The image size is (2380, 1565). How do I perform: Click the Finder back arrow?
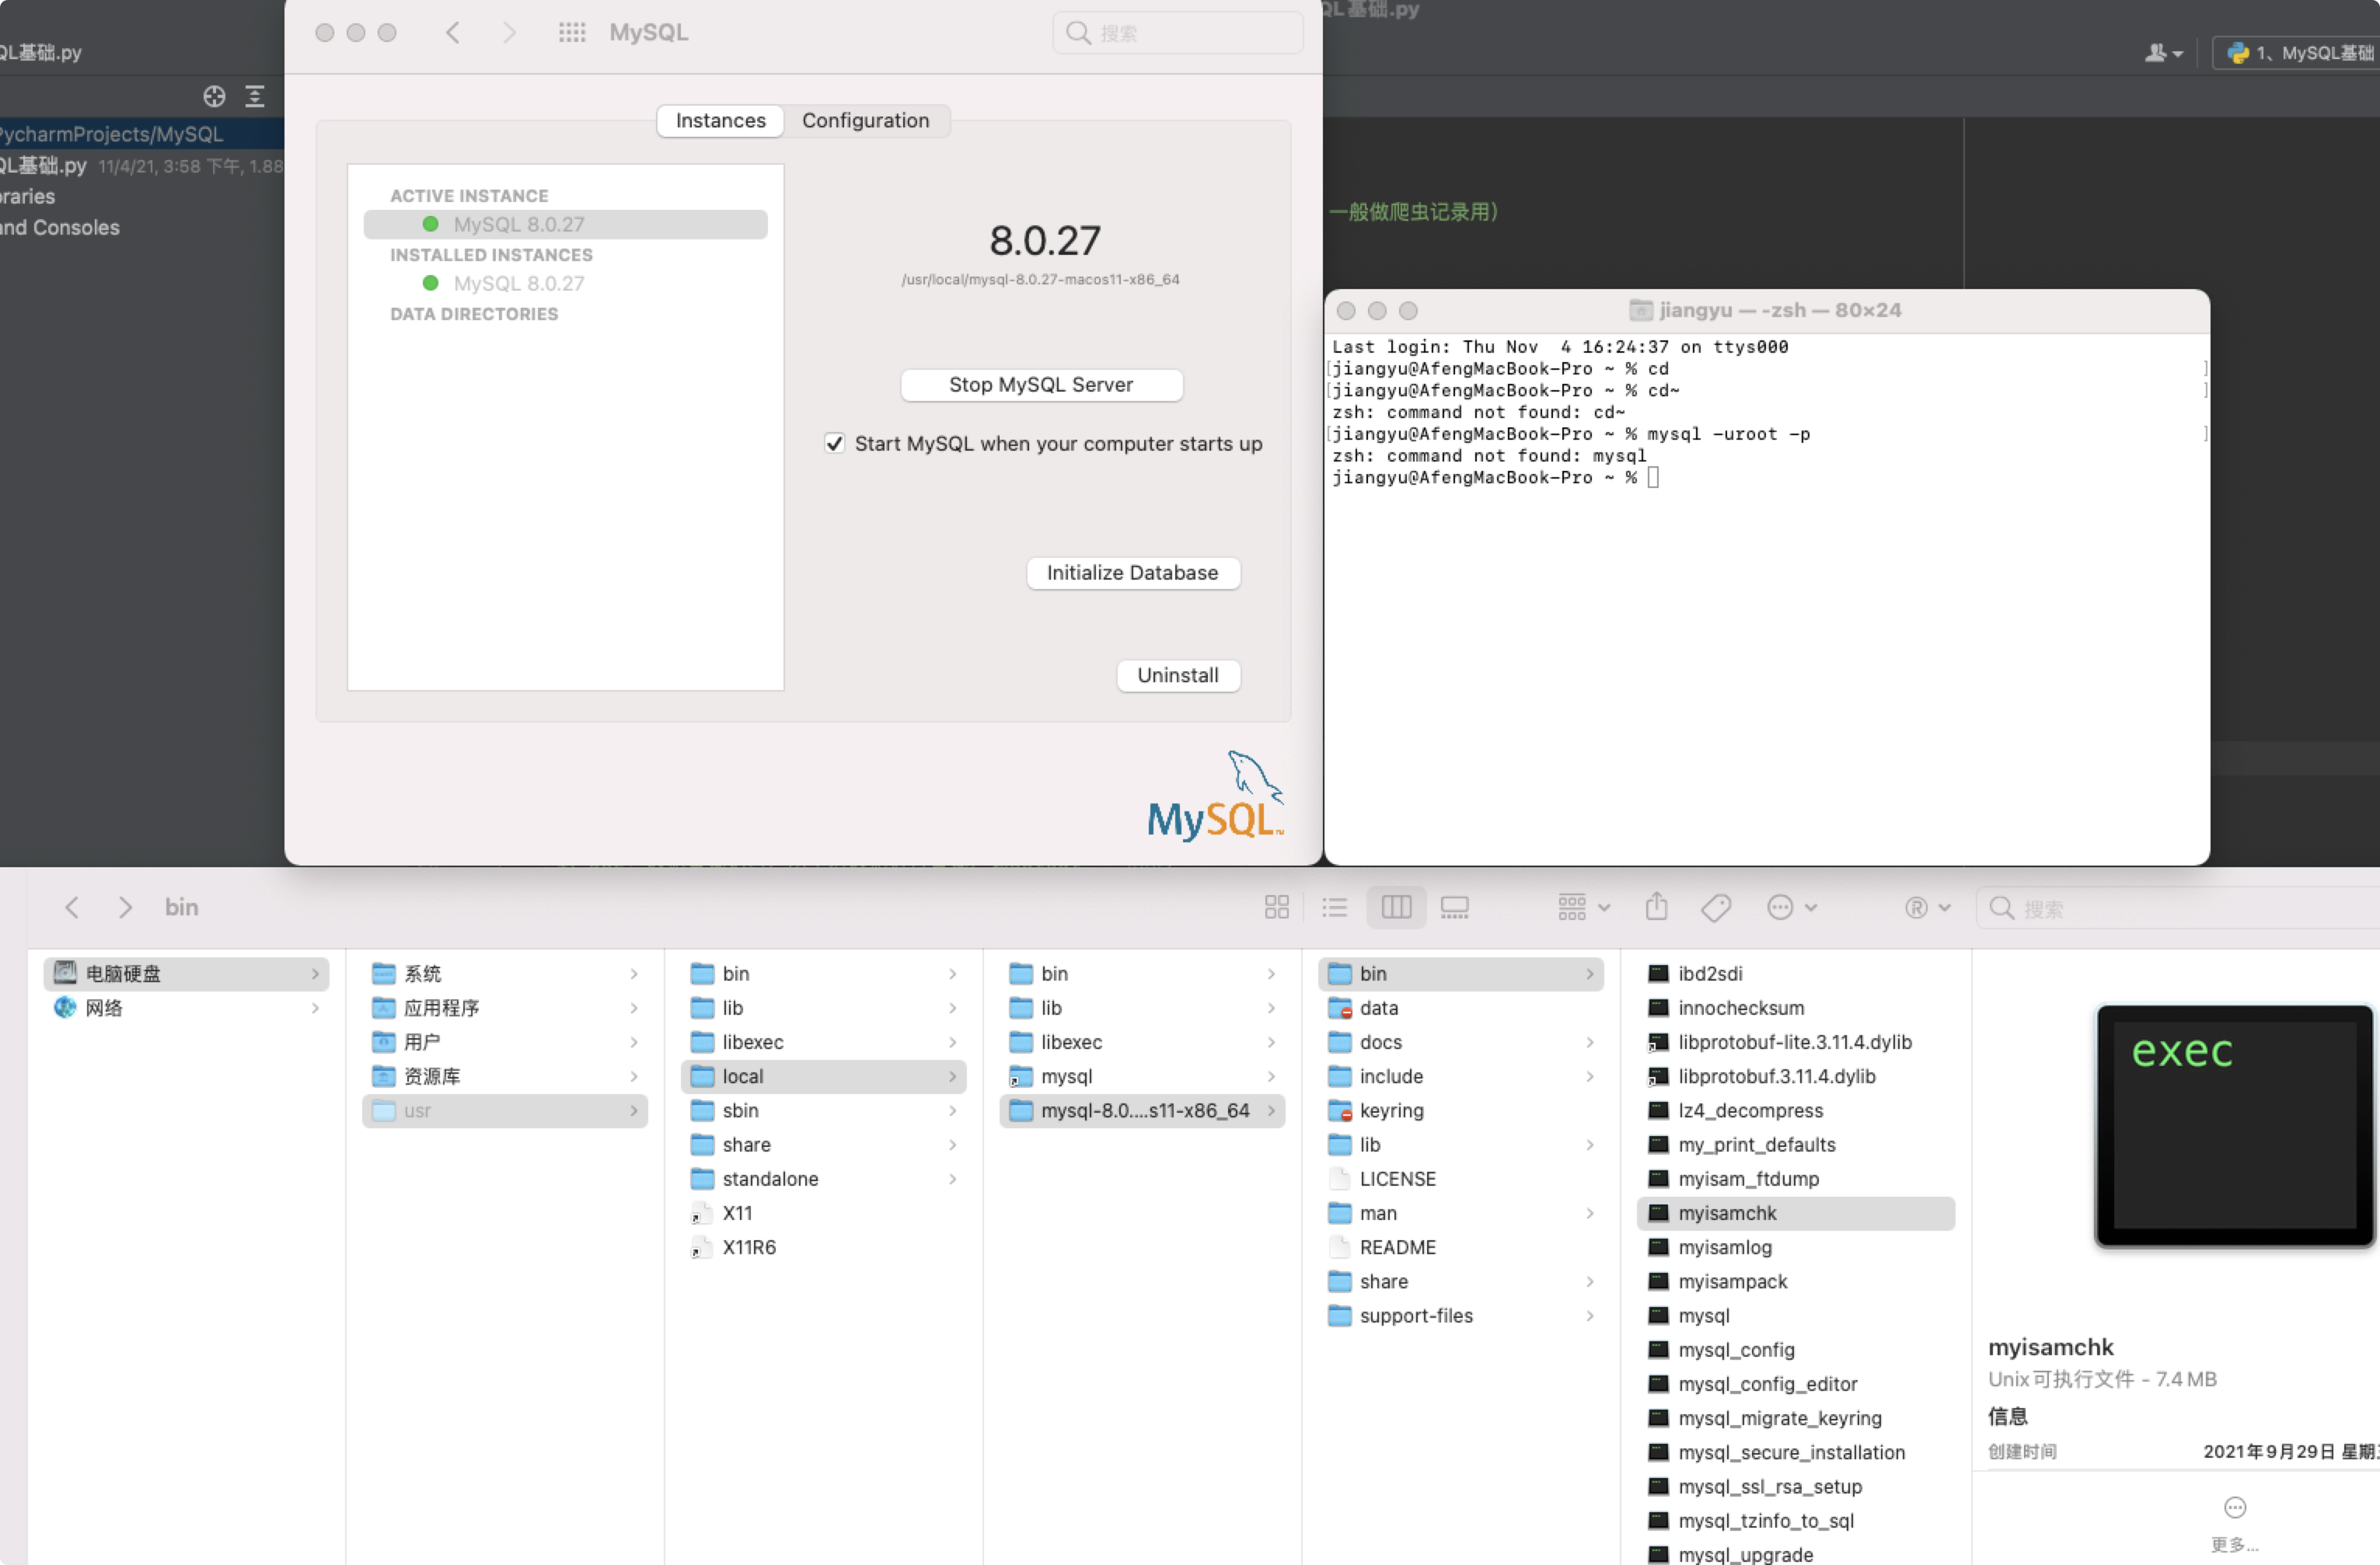point(72,907)
